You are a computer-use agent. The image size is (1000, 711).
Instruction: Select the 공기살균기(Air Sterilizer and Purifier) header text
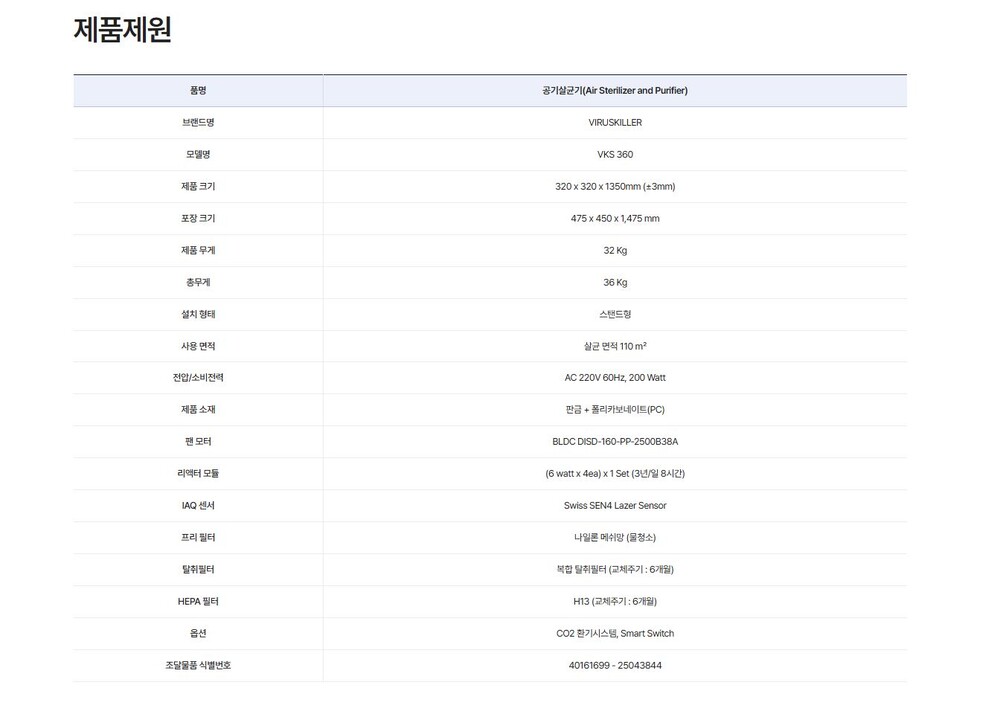[x=614, y=90]
